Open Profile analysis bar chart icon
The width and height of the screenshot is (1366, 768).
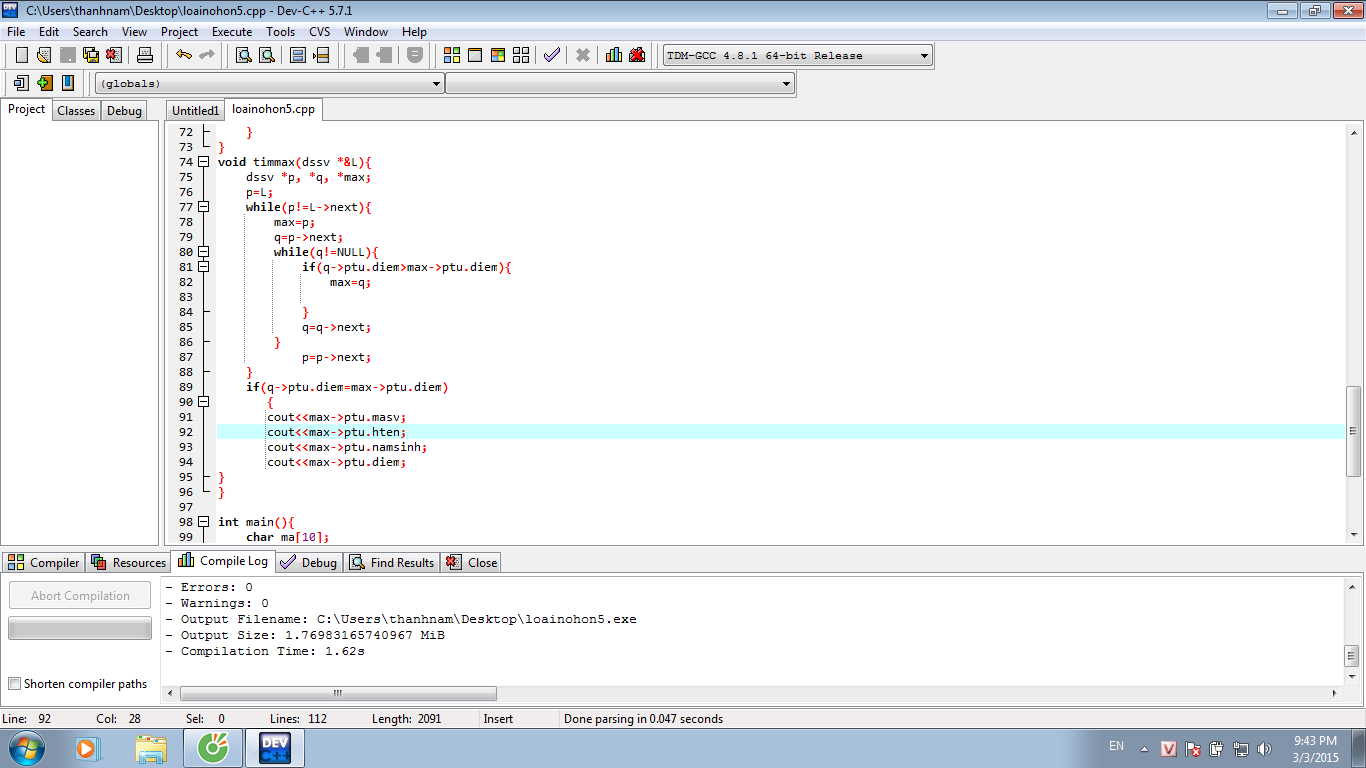[x=613, y=55]
